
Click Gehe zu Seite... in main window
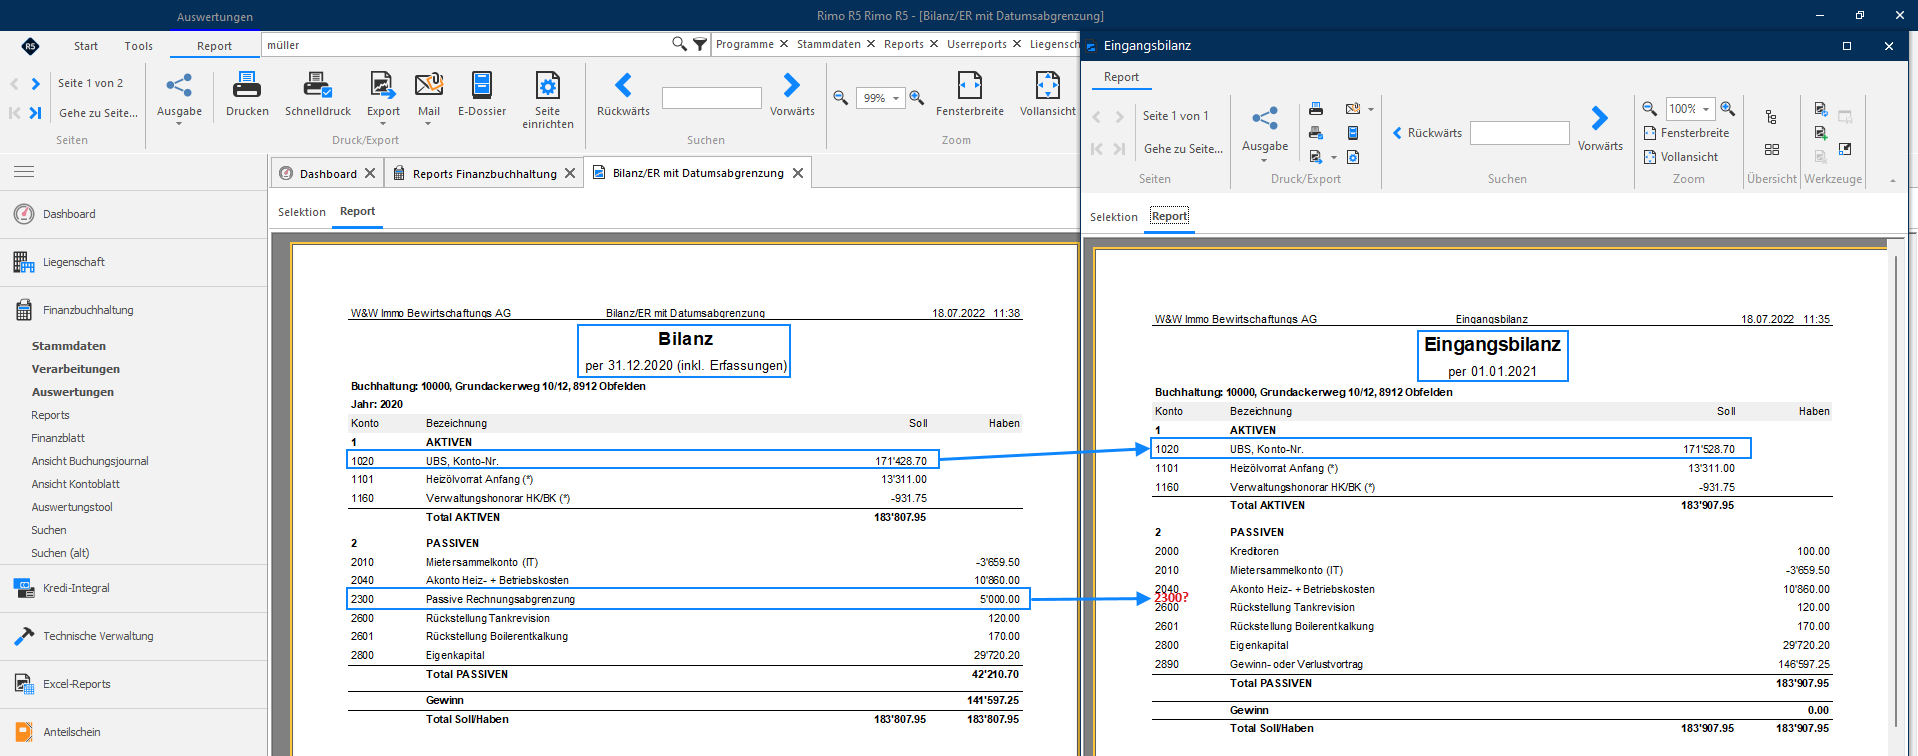[98, 113]
